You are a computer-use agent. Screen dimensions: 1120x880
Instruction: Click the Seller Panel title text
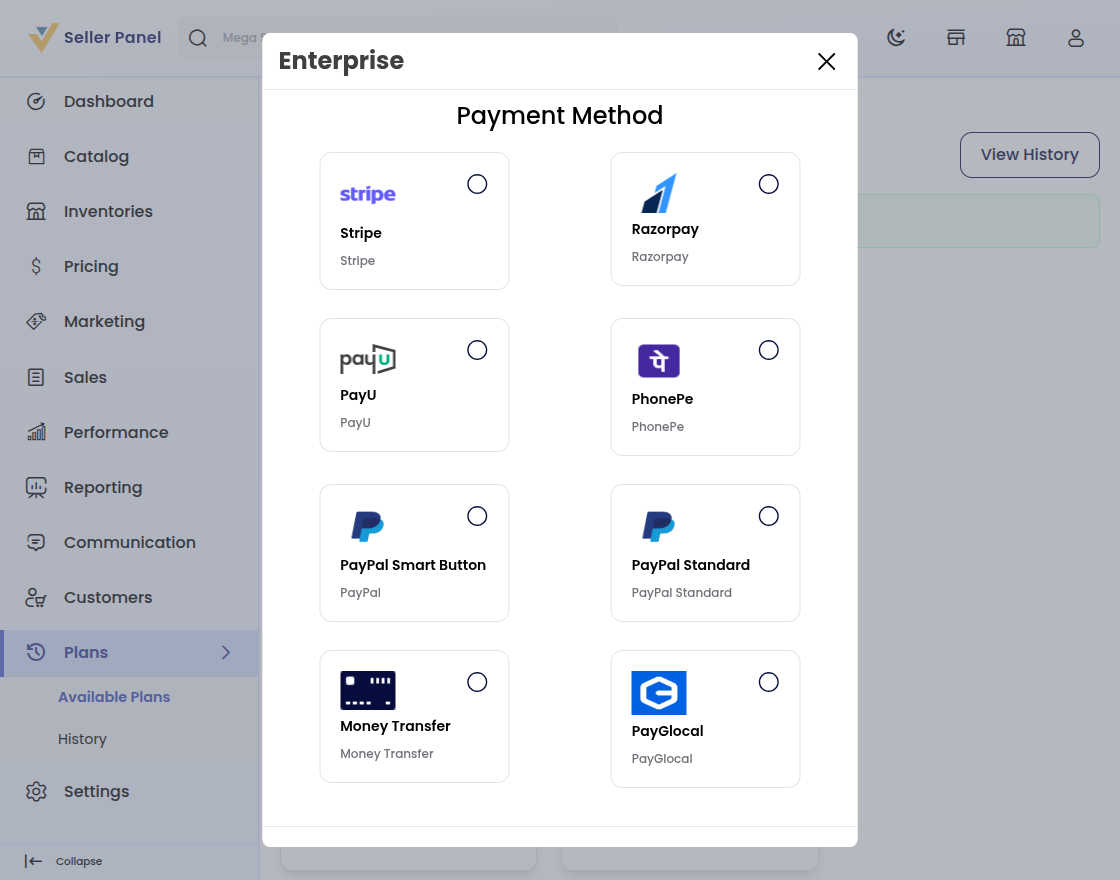pos(112,37)
